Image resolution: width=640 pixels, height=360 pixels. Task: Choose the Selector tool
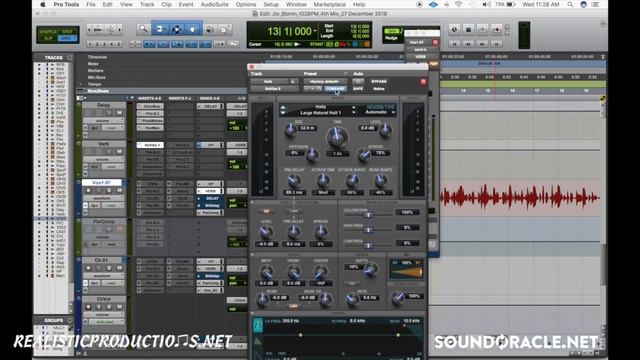point(176,29)
